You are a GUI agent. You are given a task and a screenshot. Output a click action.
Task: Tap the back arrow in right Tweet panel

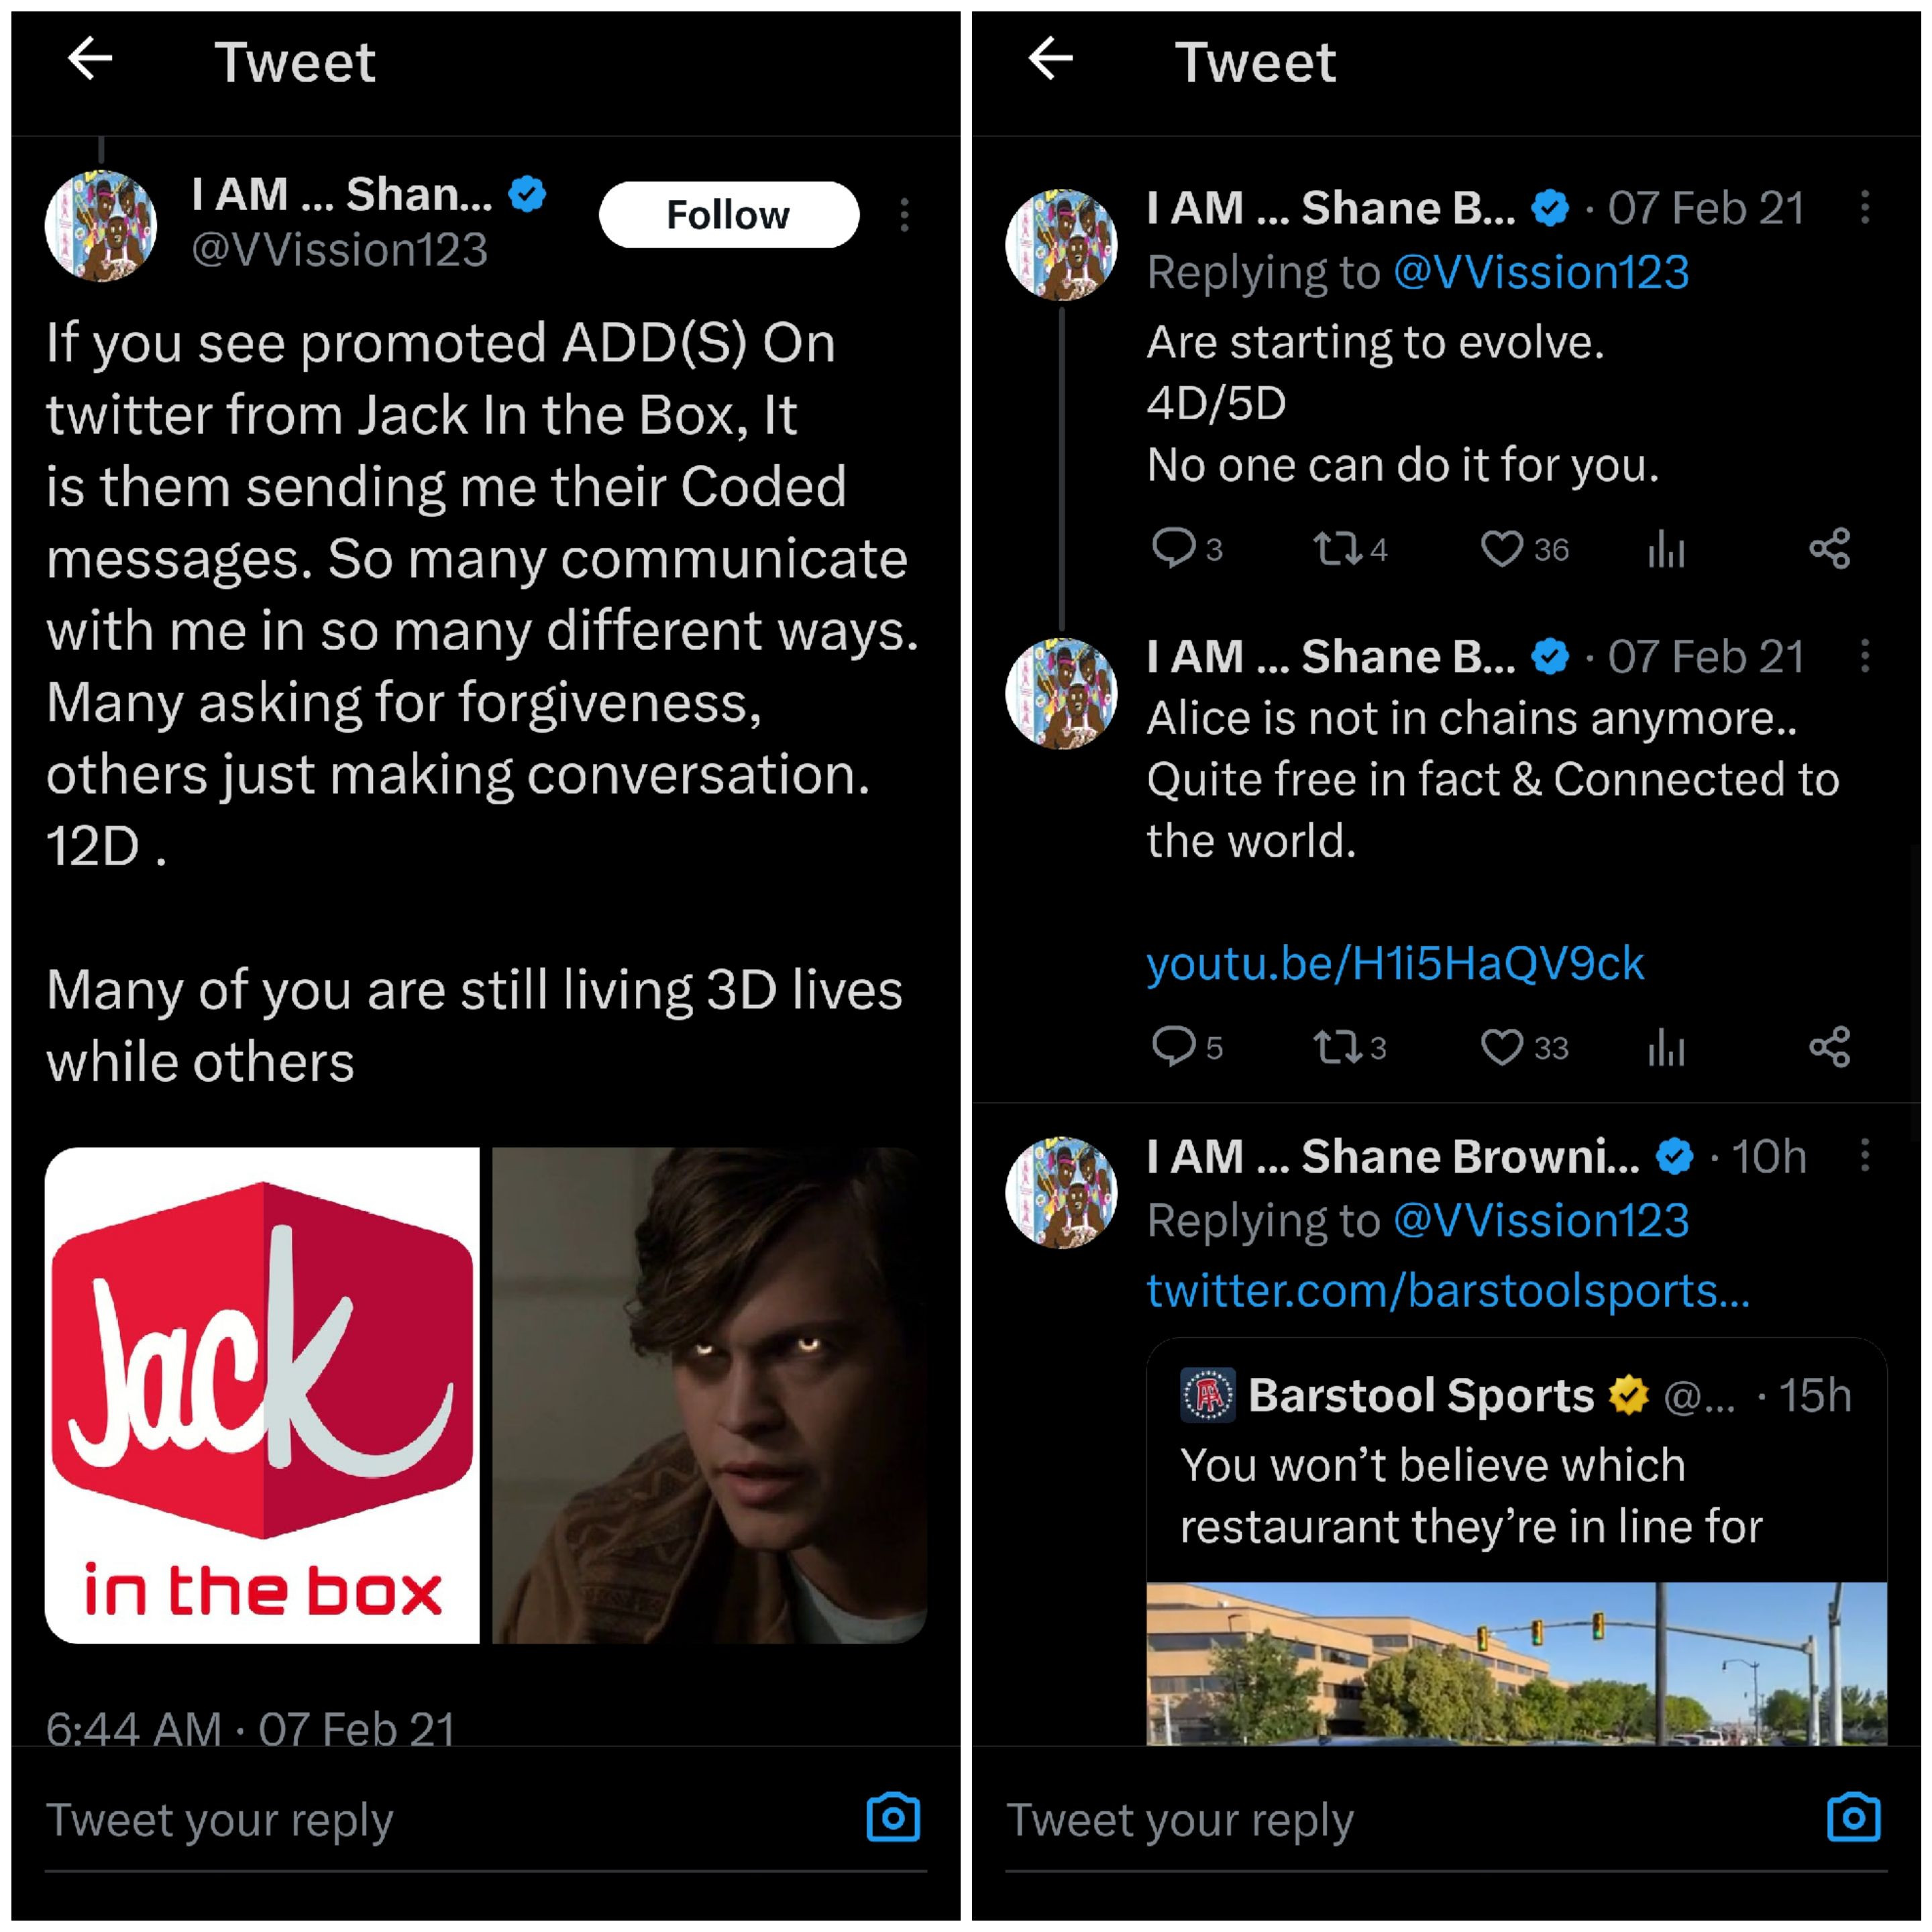[1050, 59]
